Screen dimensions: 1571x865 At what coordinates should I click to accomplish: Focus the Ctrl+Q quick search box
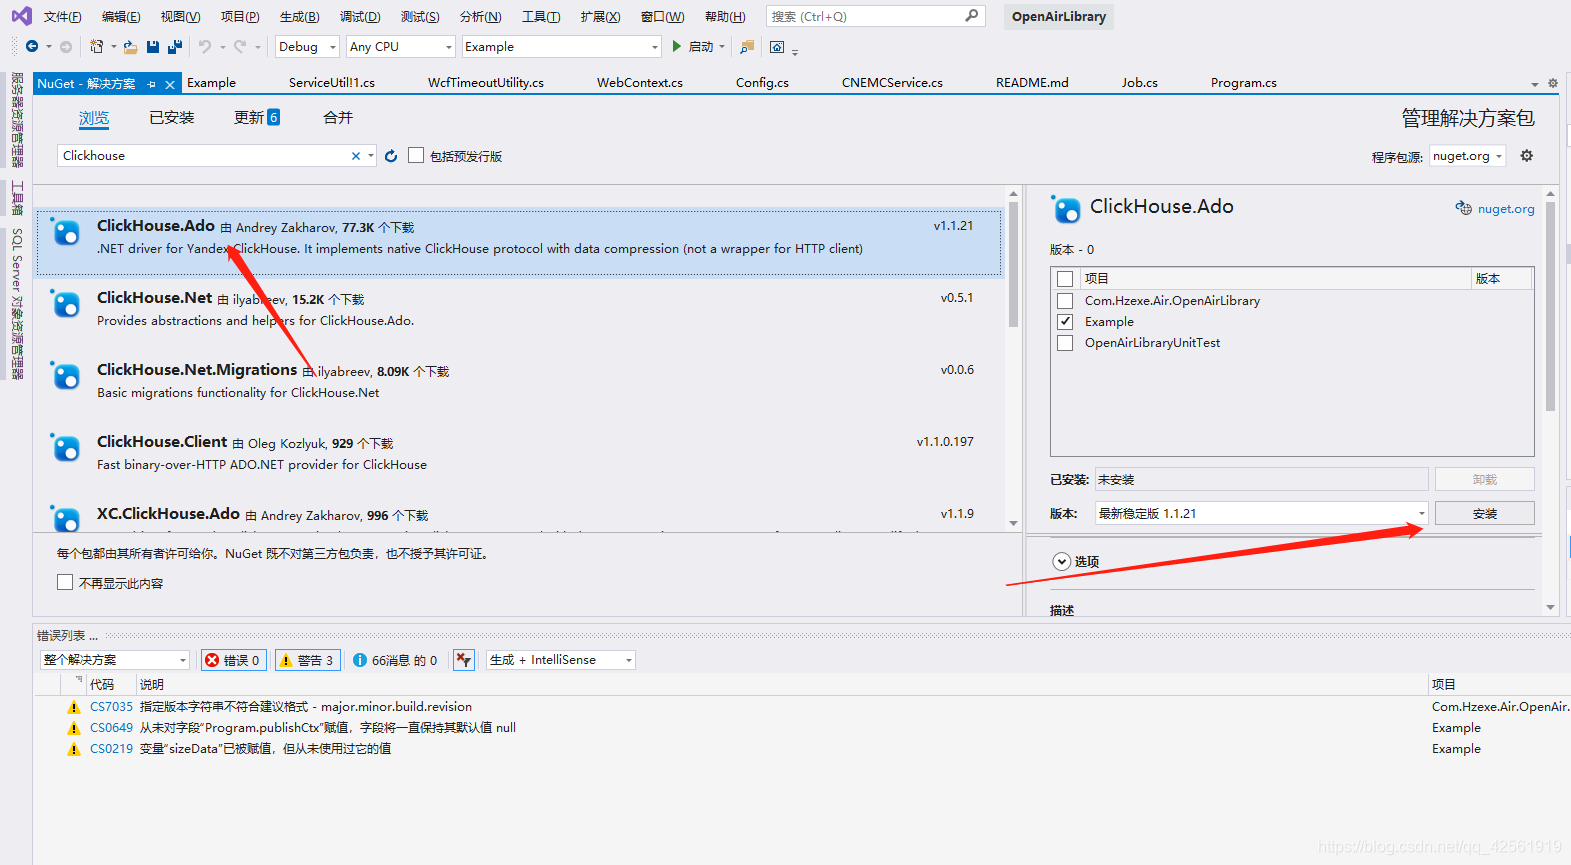pos(875,17)
